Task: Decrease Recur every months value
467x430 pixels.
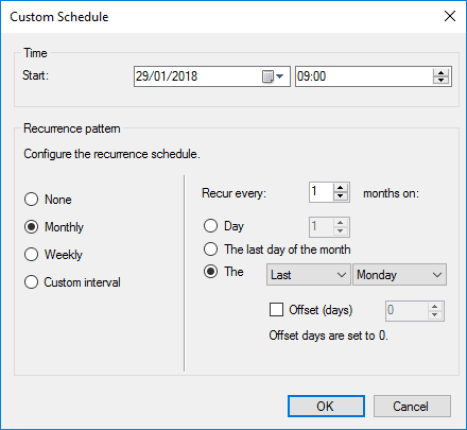Action: click(340, 196)
